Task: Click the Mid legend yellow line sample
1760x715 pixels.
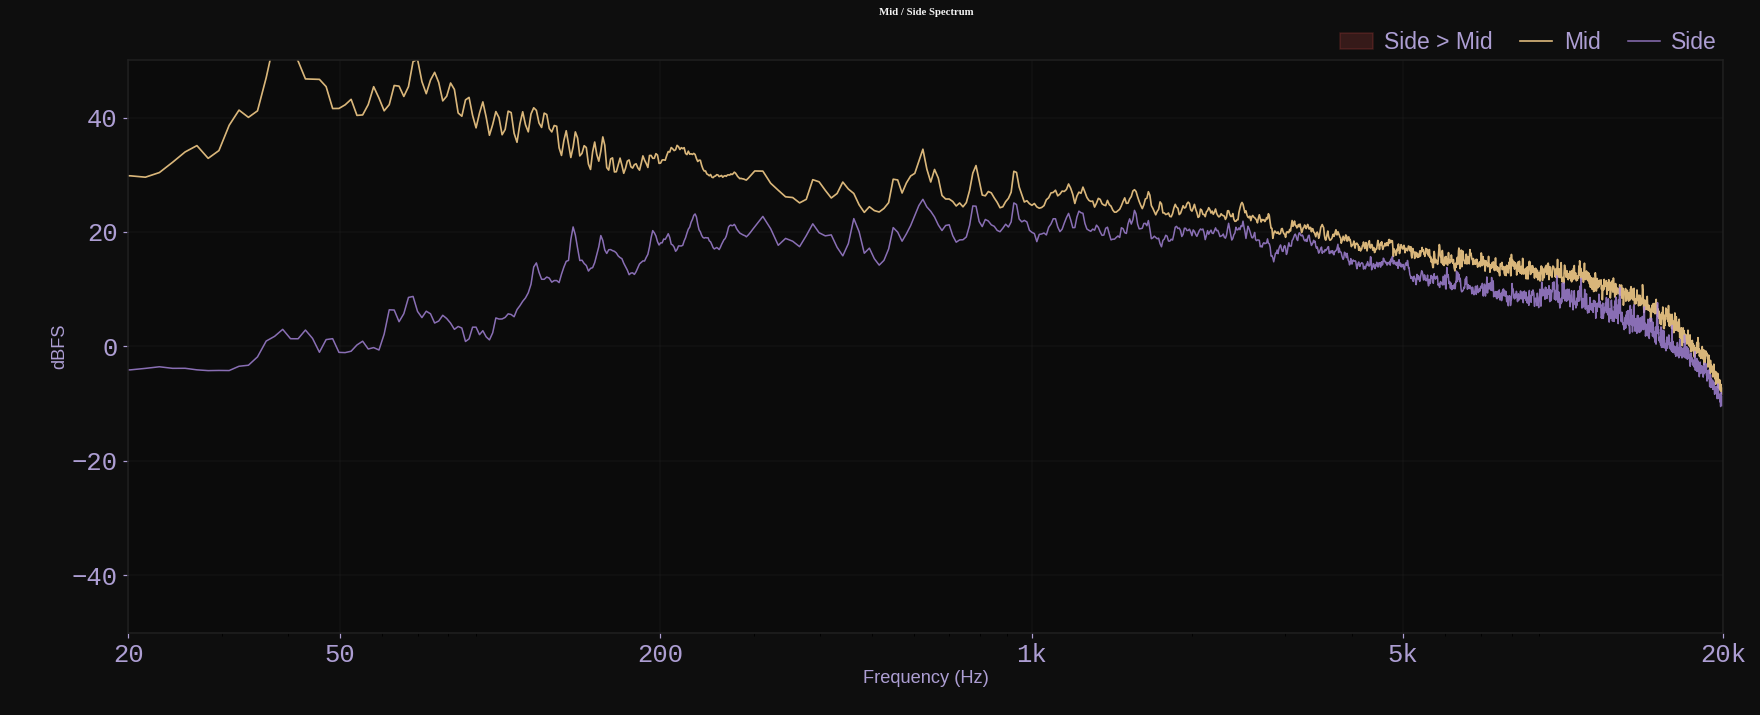Action: coord(1536,41)
